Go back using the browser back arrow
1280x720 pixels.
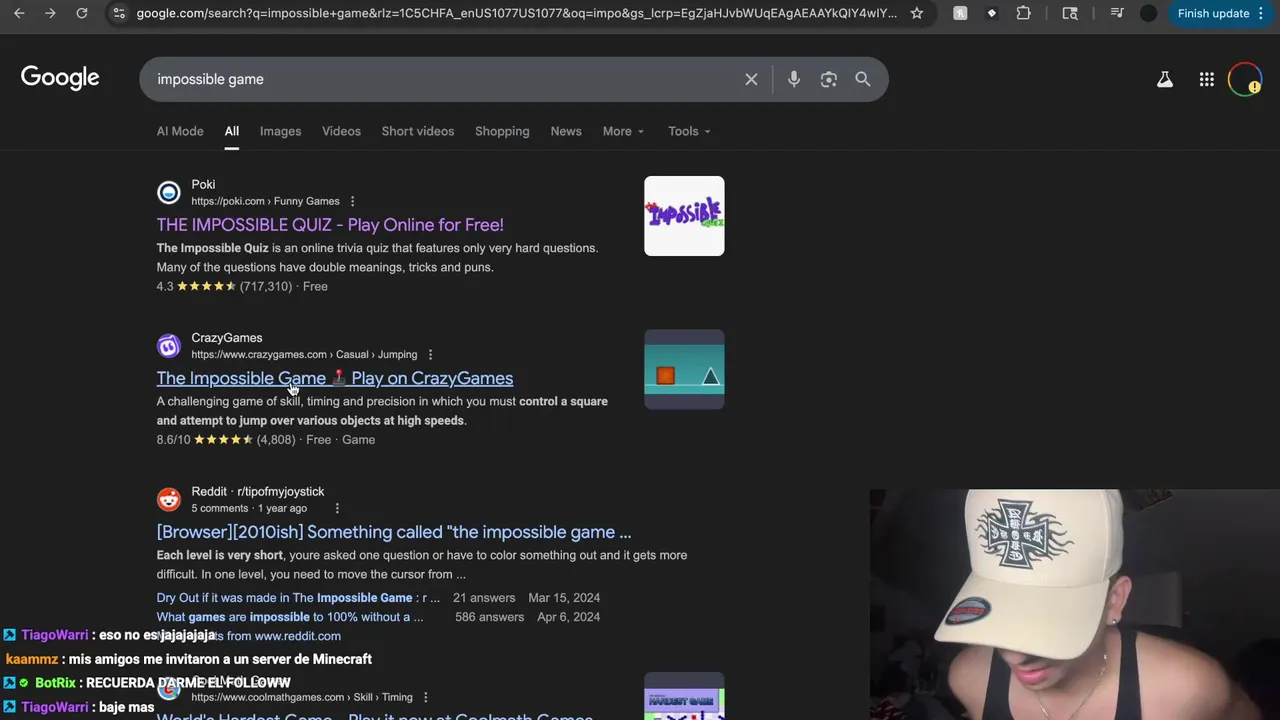tap(19, 13)
